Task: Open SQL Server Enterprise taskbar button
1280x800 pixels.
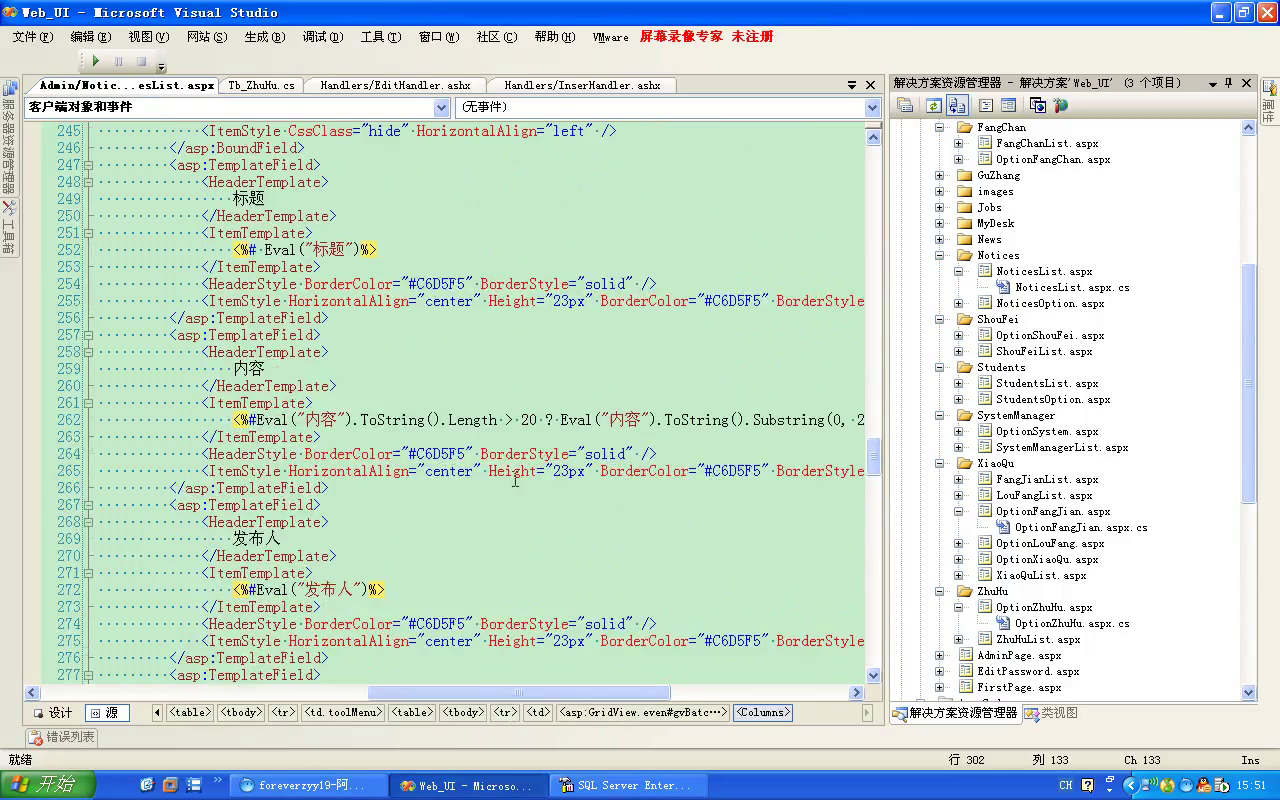Action: (x=630, y=785)
